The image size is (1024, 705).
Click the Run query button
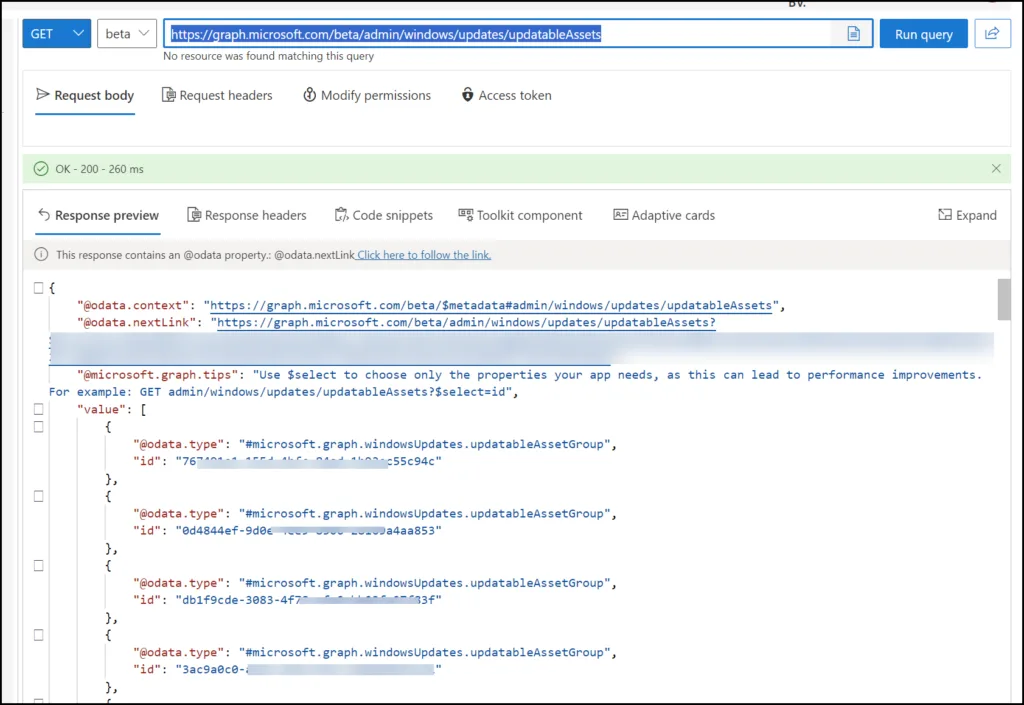923,34
